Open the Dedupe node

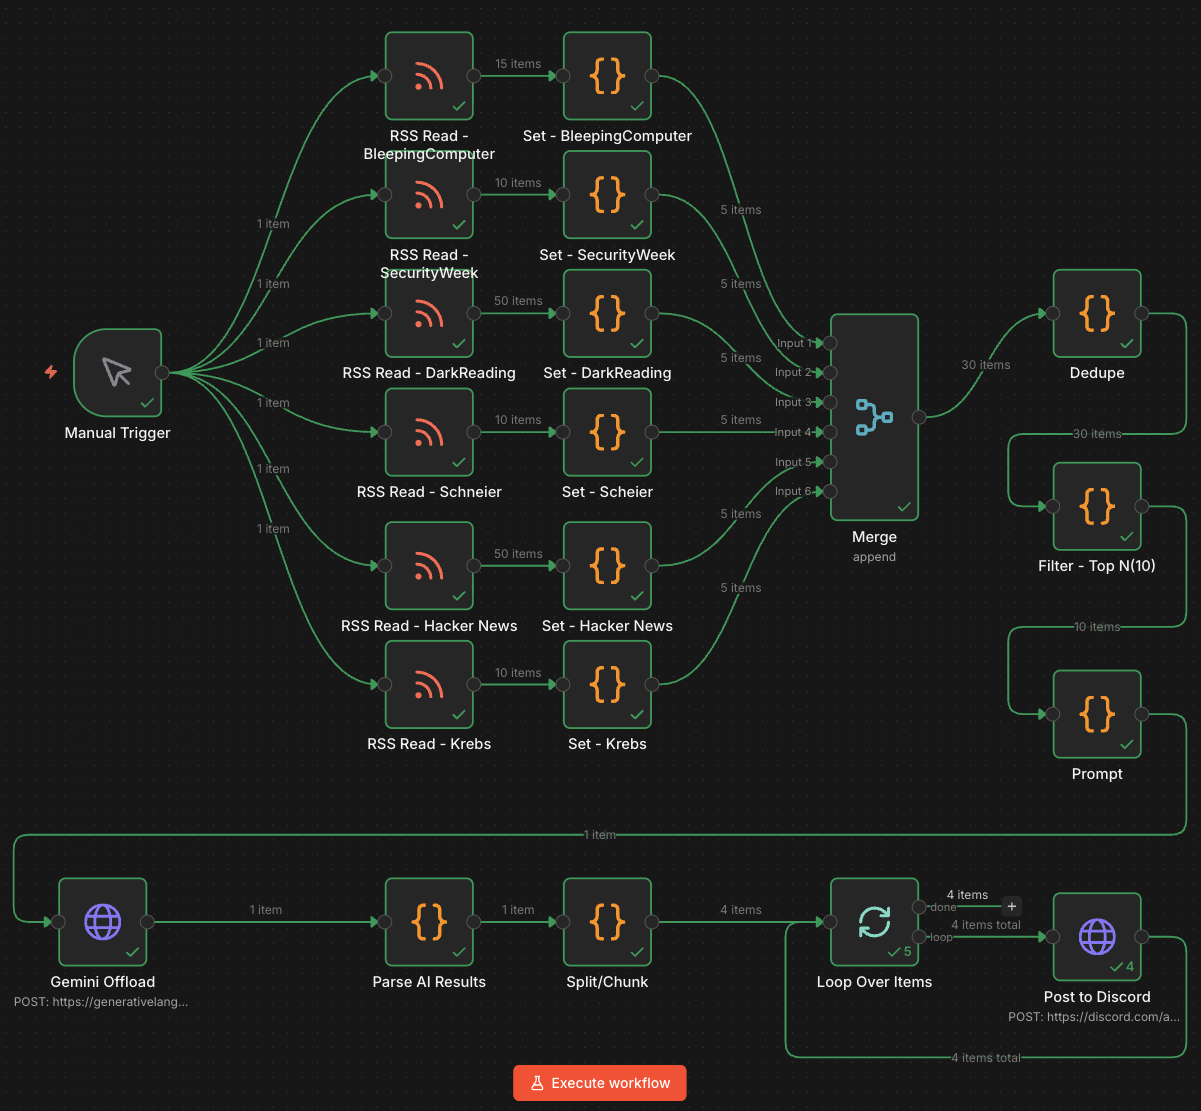(x=1097, y=312)
